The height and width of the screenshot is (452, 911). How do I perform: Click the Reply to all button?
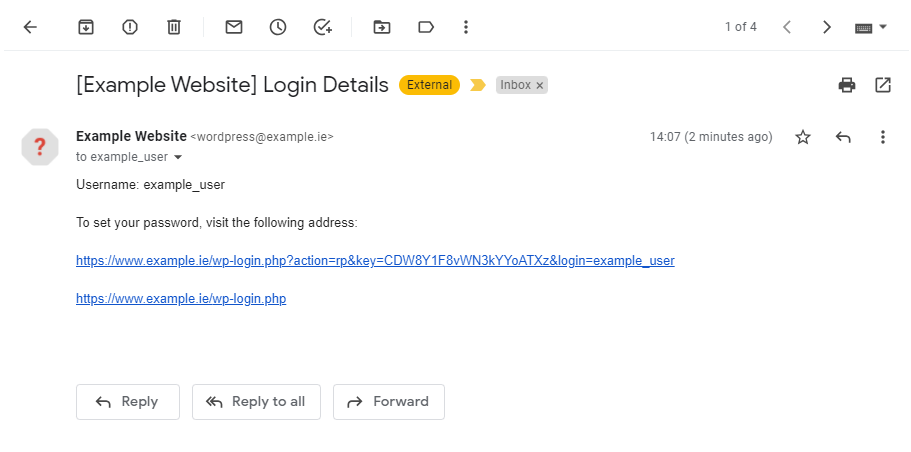(256, 402)
